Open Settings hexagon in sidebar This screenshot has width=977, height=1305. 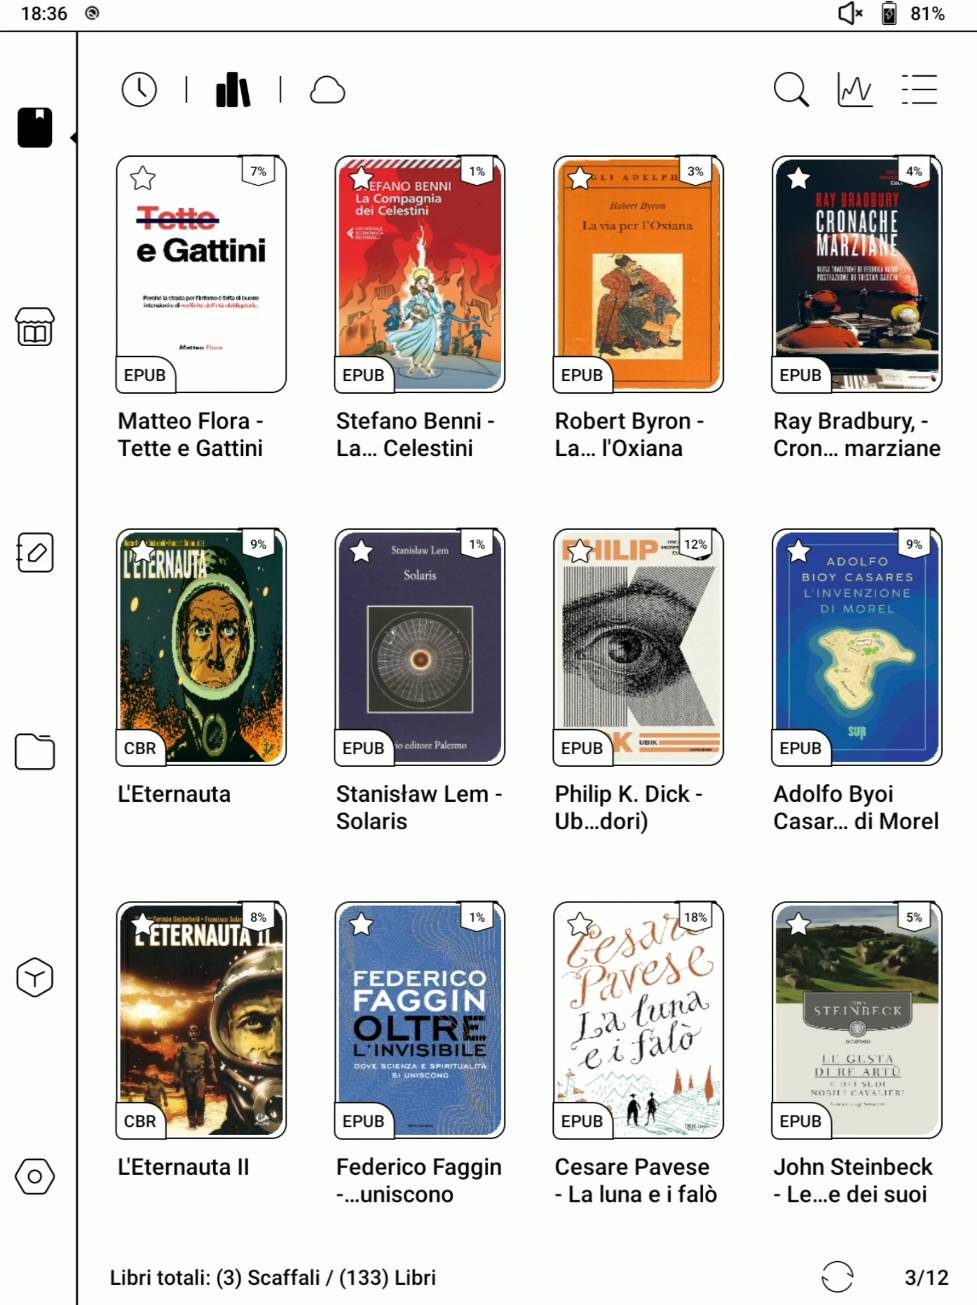[x=35, y=1176]
